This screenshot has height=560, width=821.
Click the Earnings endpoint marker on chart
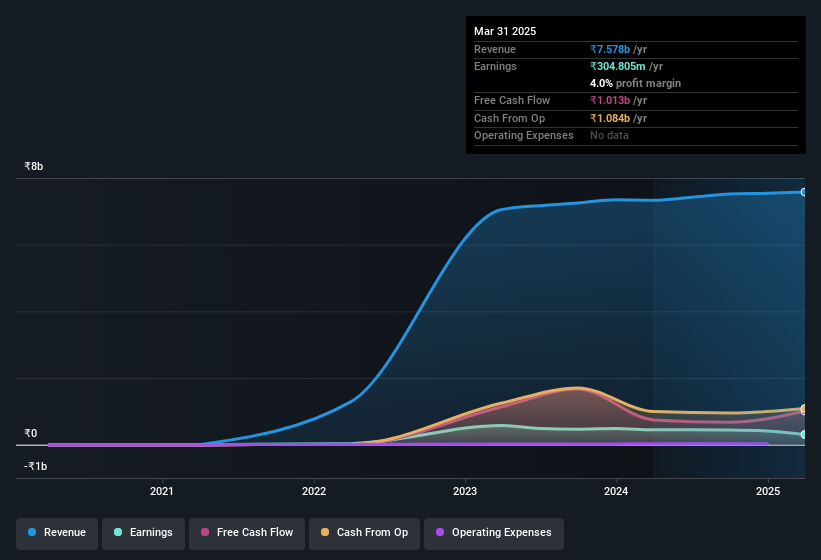pos(804,434)
